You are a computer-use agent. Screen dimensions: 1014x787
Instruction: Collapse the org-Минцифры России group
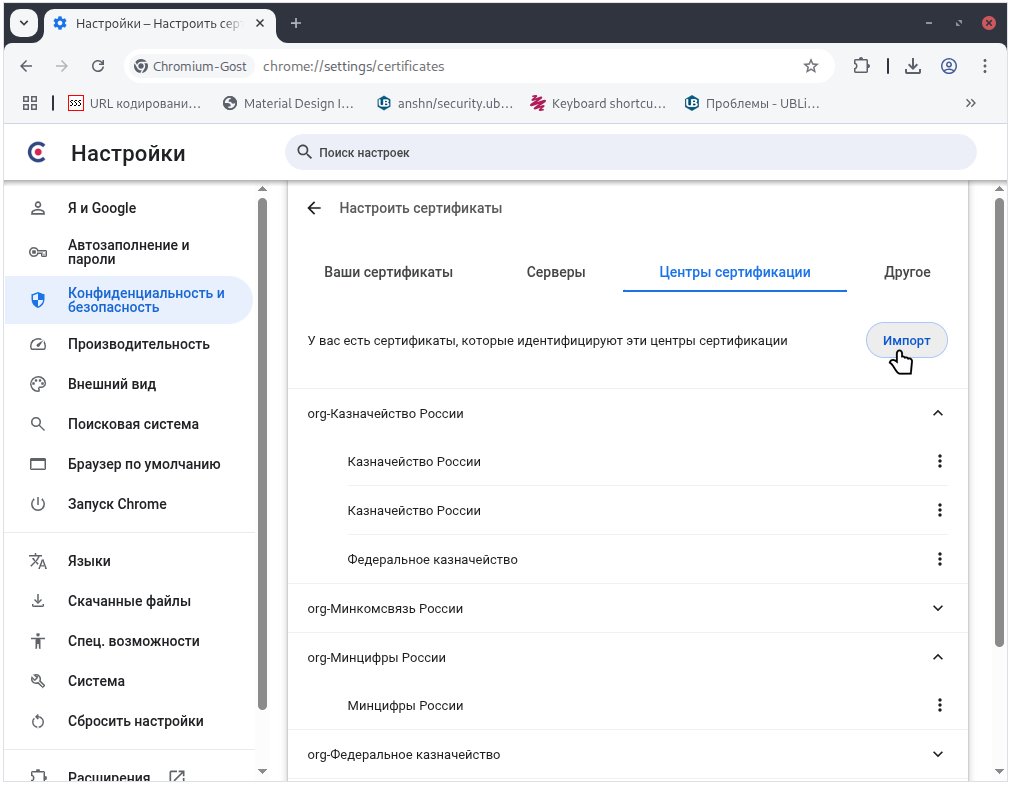pyautogui.click(x=937, y=657)
